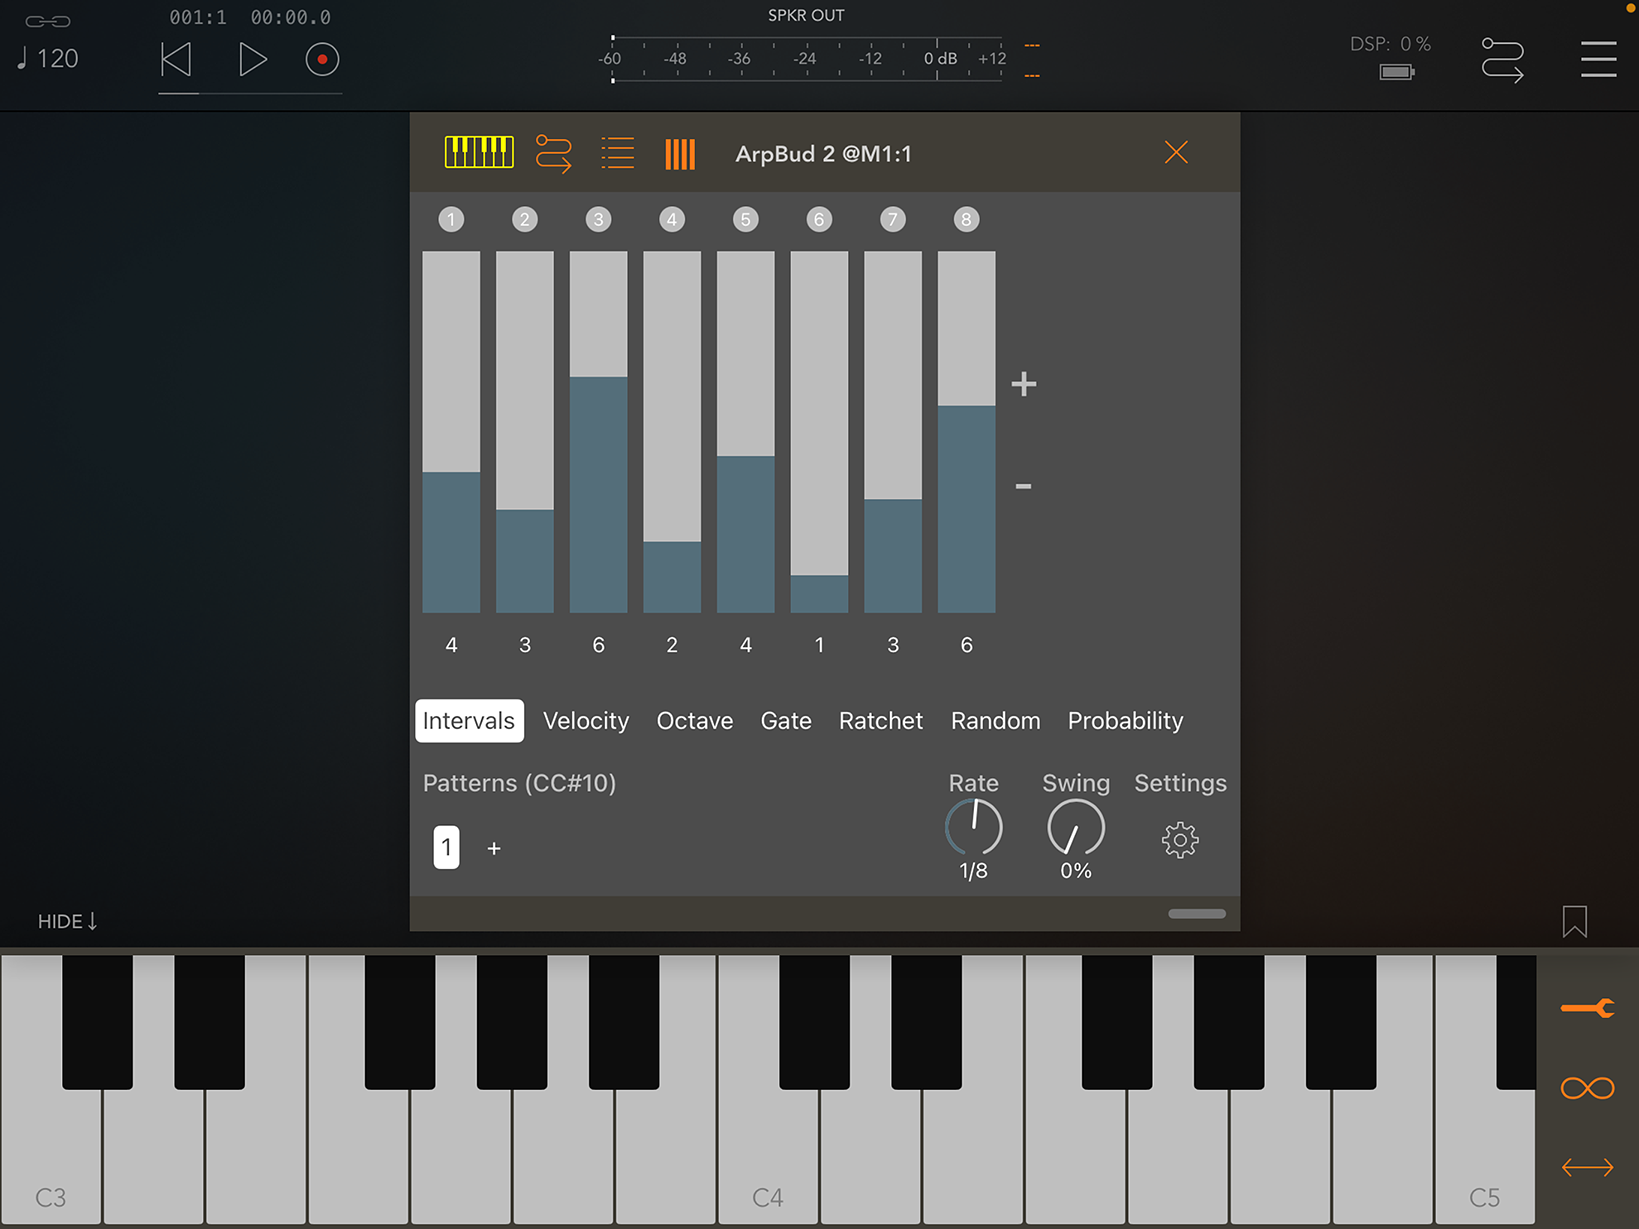The width and height of the screenshot is (1639, 1229).
Task: Switch to the Velocity tab
Action: coord(586,721)
